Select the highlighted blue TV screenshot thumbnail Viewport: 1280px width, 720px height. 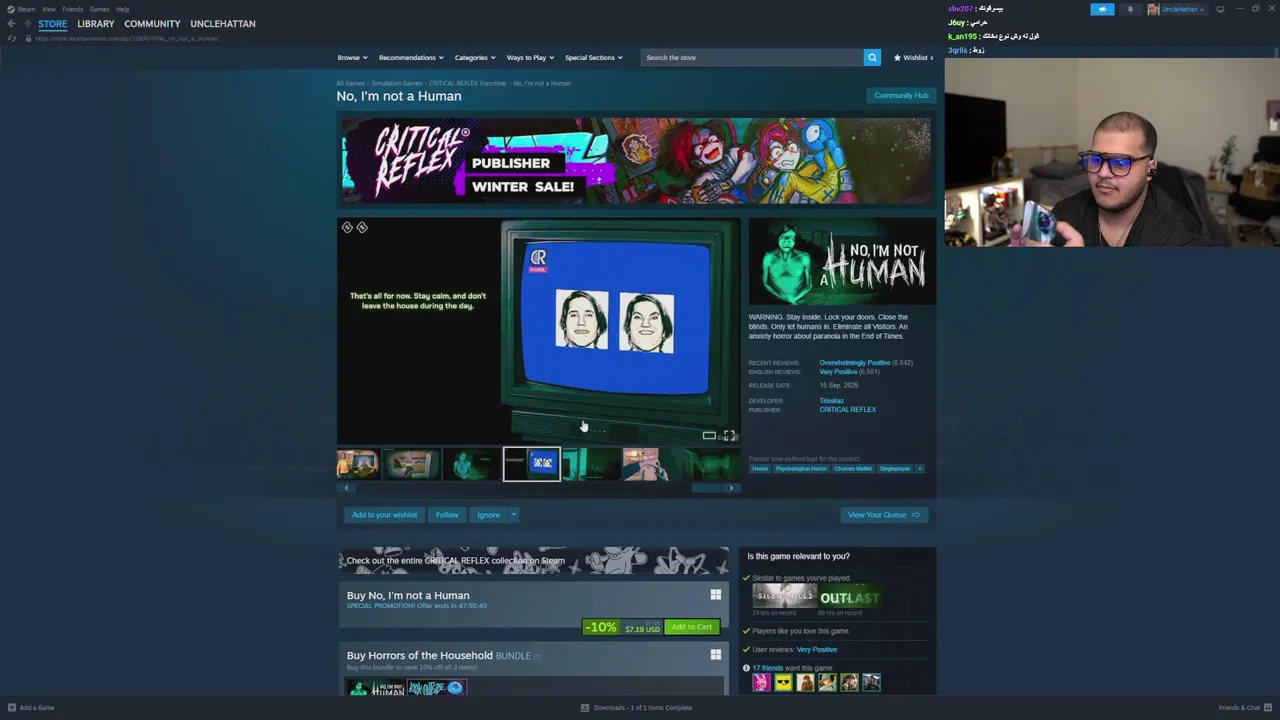[x=531, y=464]
